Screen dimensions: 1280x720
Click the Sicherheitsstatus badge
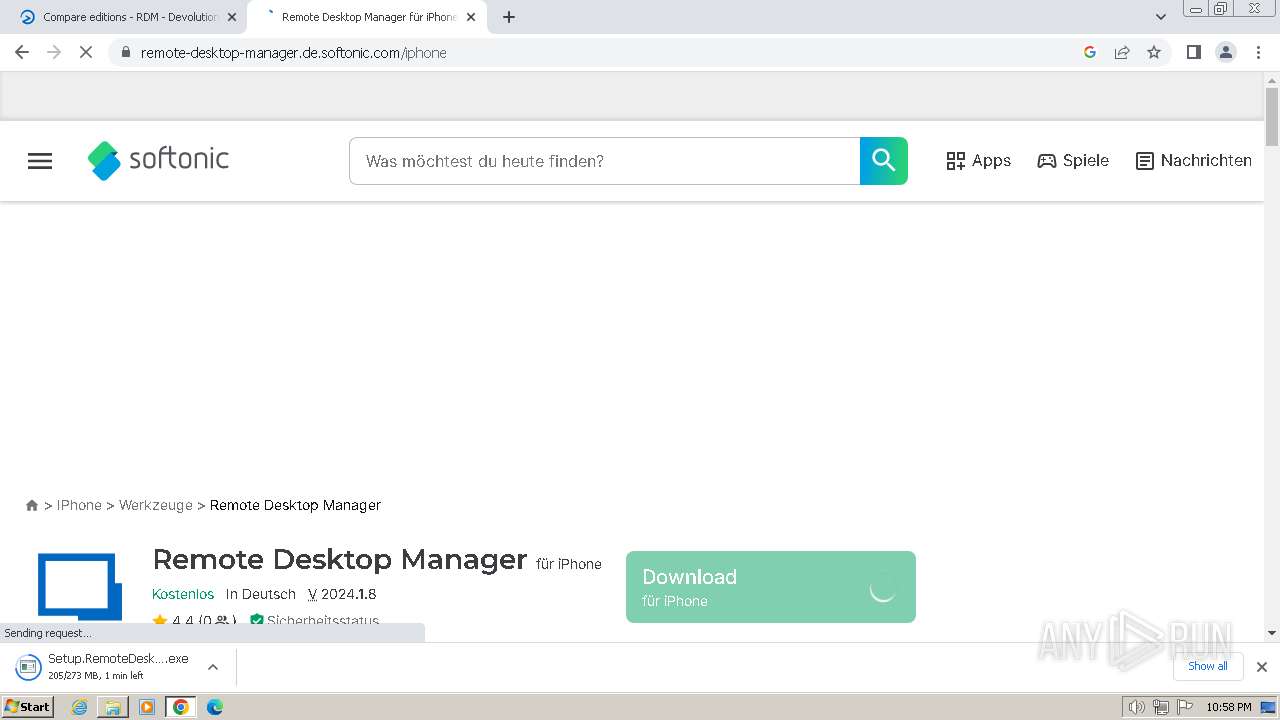click(x=314, y=621)
